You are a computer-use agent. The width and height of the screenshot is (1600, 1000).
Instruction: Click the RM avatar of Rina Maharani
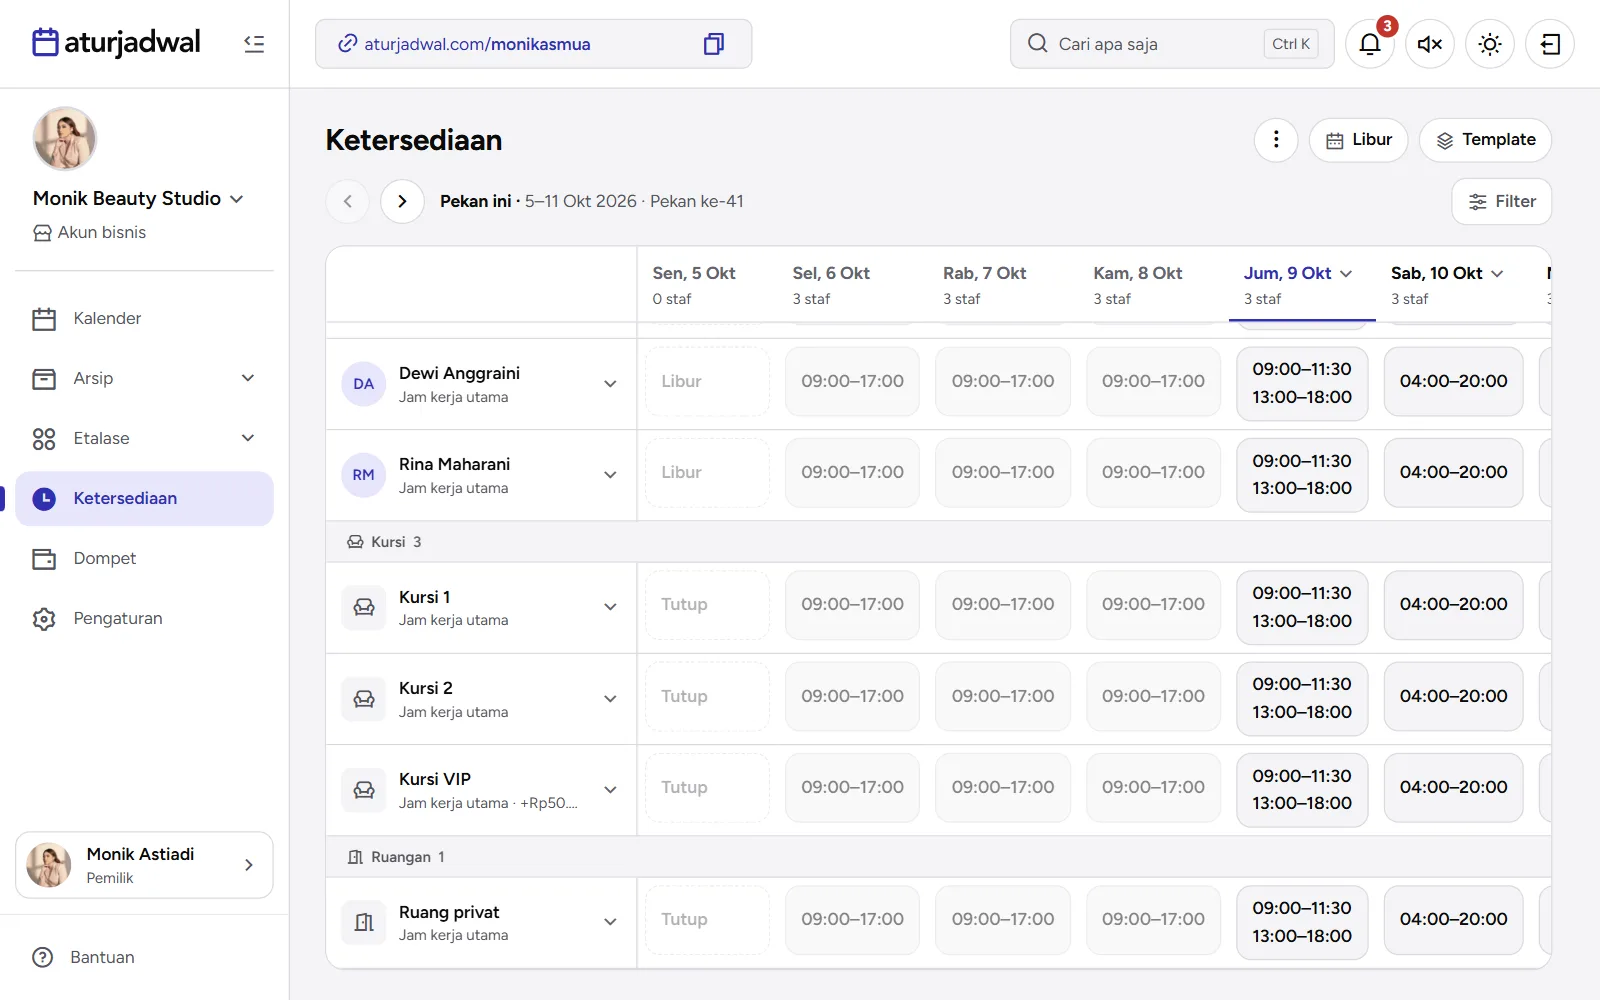tap(364, 475)
